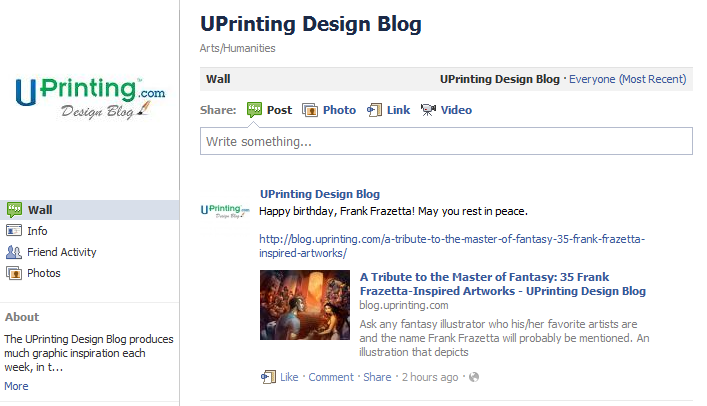Click the Info icon in the sidebar

(x=14, y=231)
